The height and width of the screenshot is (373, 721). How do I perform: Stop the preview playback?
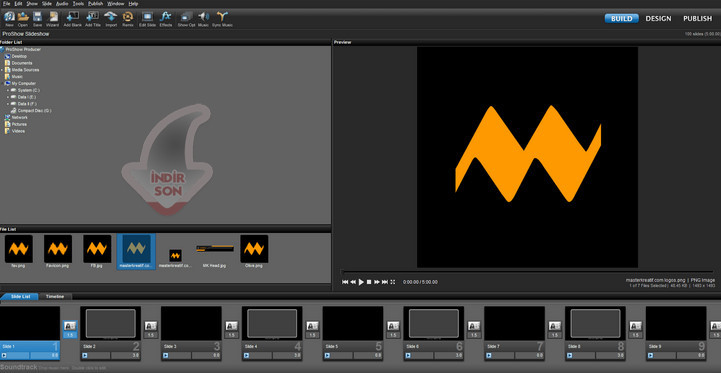point(369,282)
